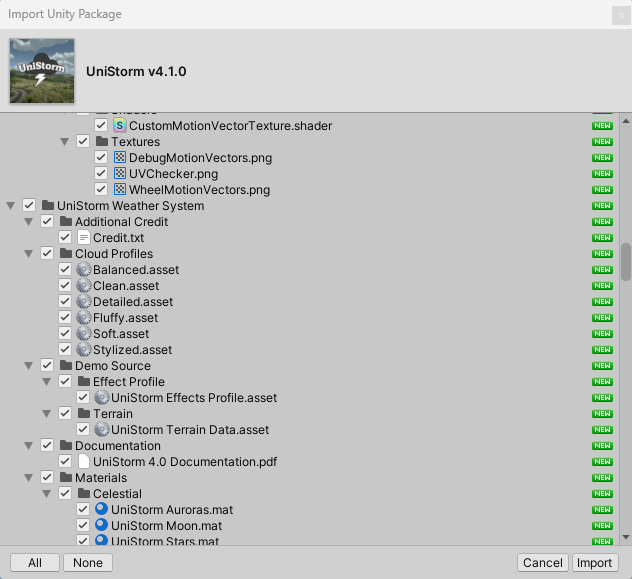Screen dimensions: 632x579
Task: Click the vertical scrollbar thumb
Action: tap(626, 262)
